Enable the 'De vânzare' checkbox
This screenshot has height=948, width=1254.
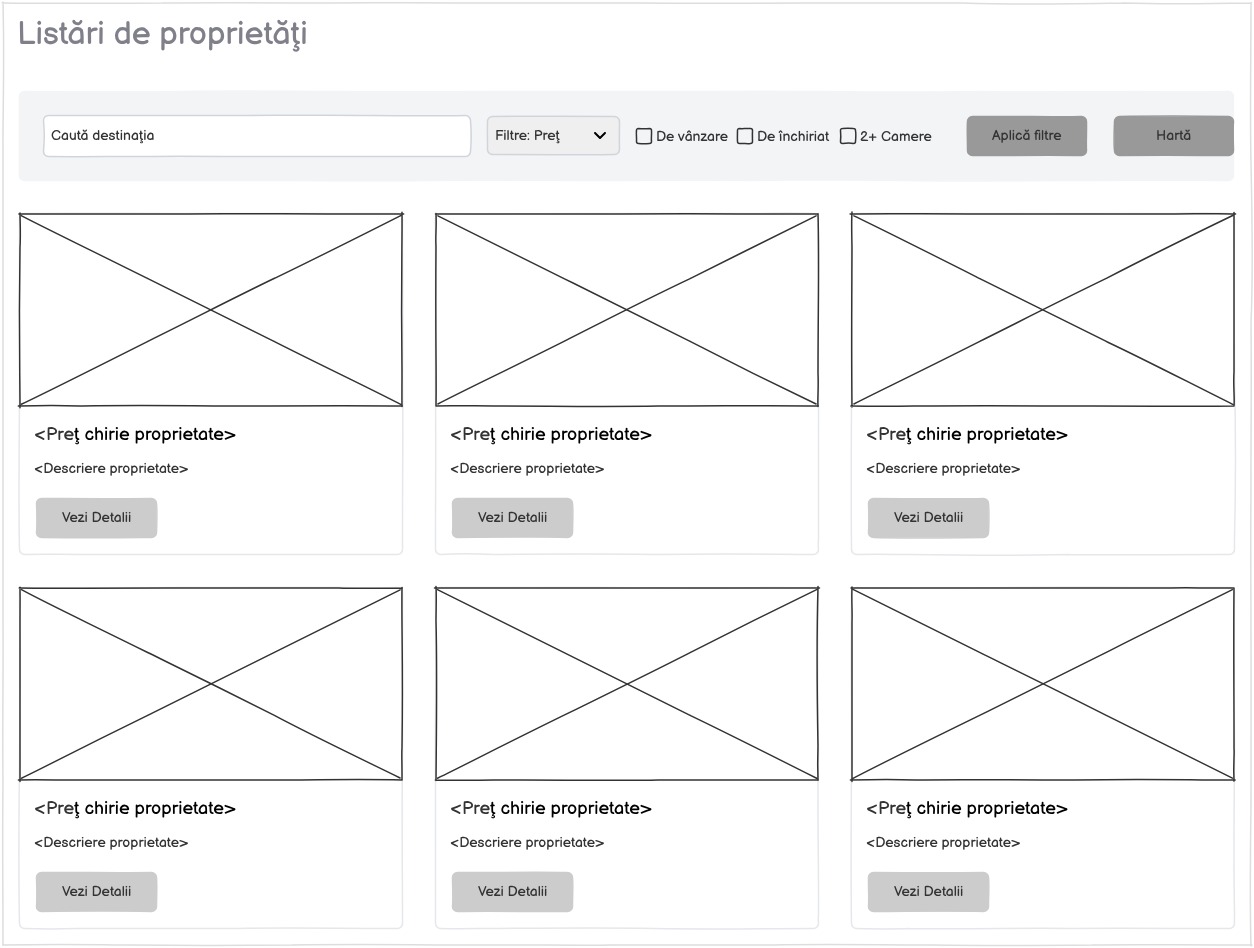click(x=645, y=137)
